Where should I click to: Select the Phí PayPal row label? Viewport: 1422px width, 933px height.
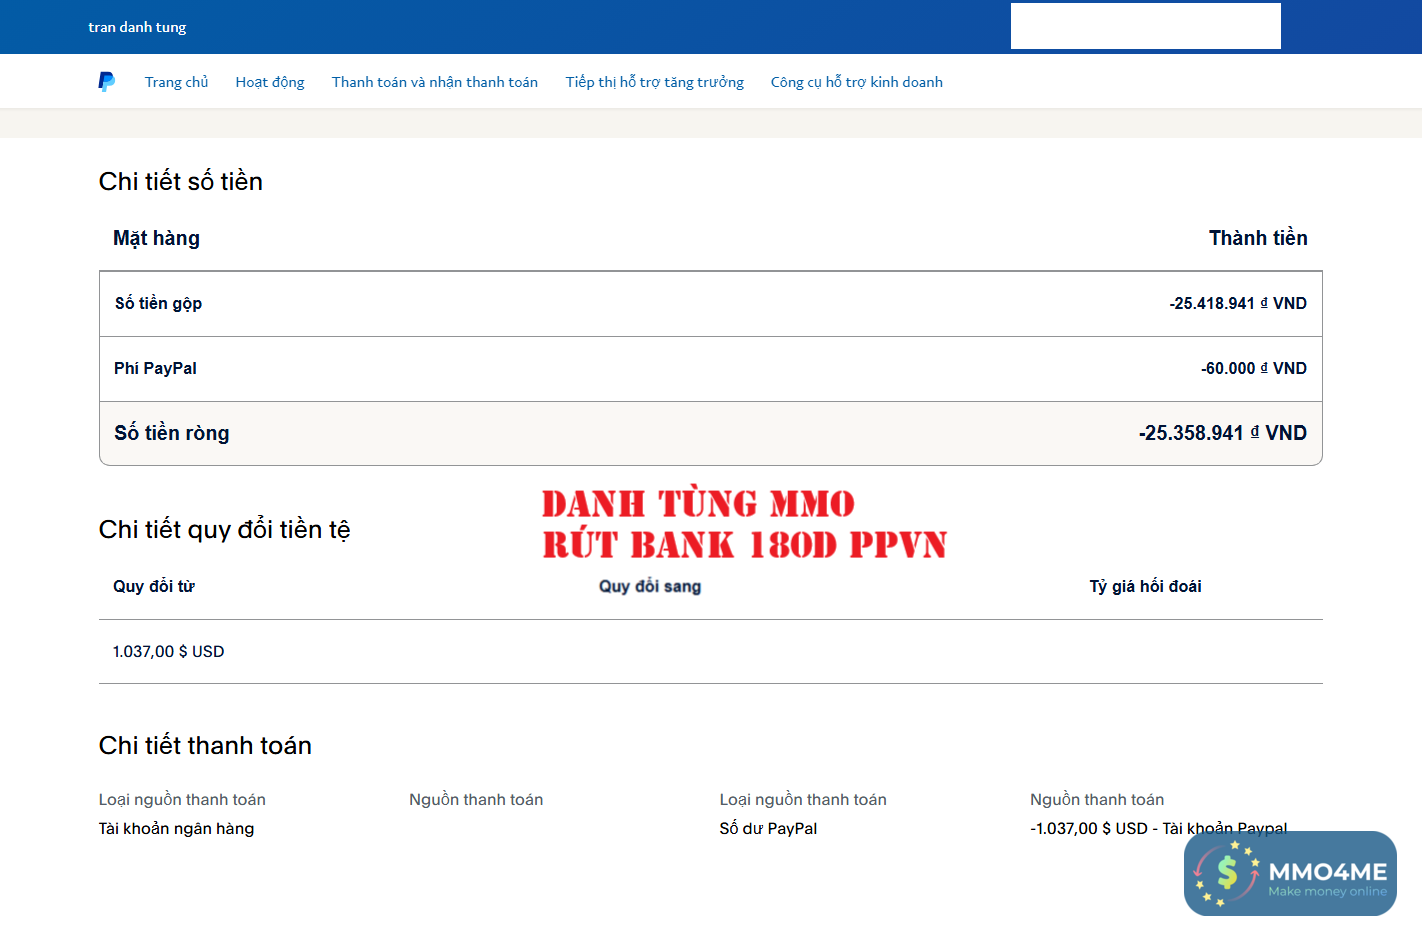tap(155, 368)
